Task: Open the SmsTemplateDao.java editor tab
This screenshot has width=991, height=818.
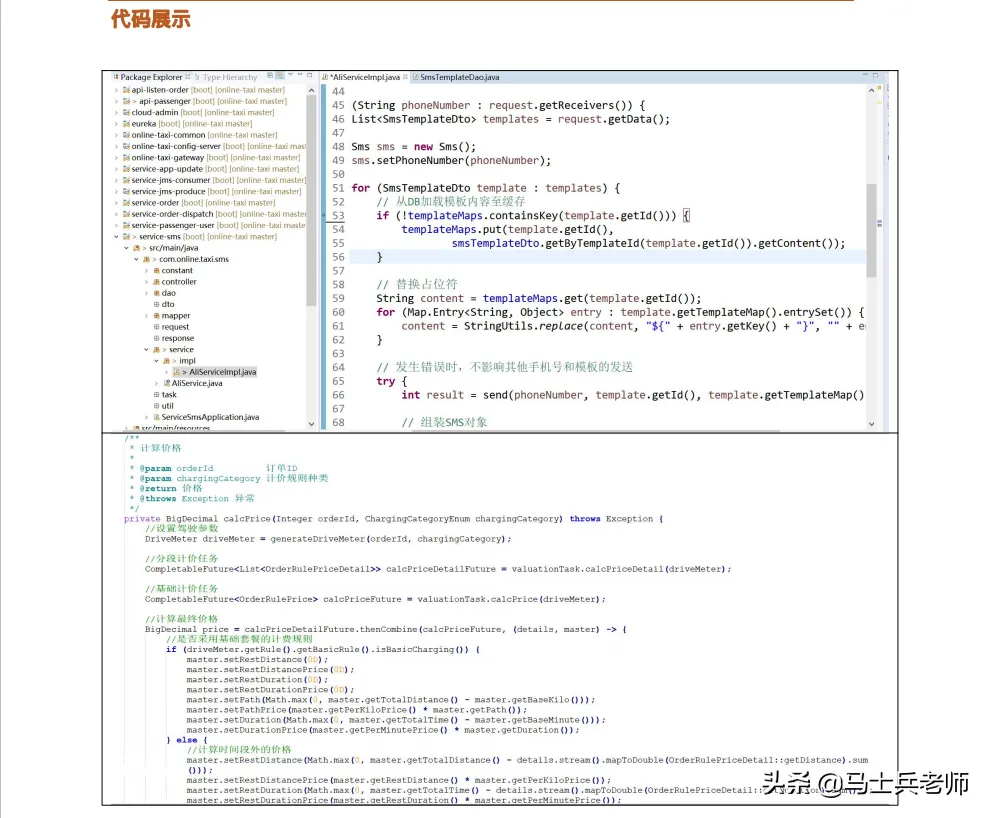Action: point(459,77)
